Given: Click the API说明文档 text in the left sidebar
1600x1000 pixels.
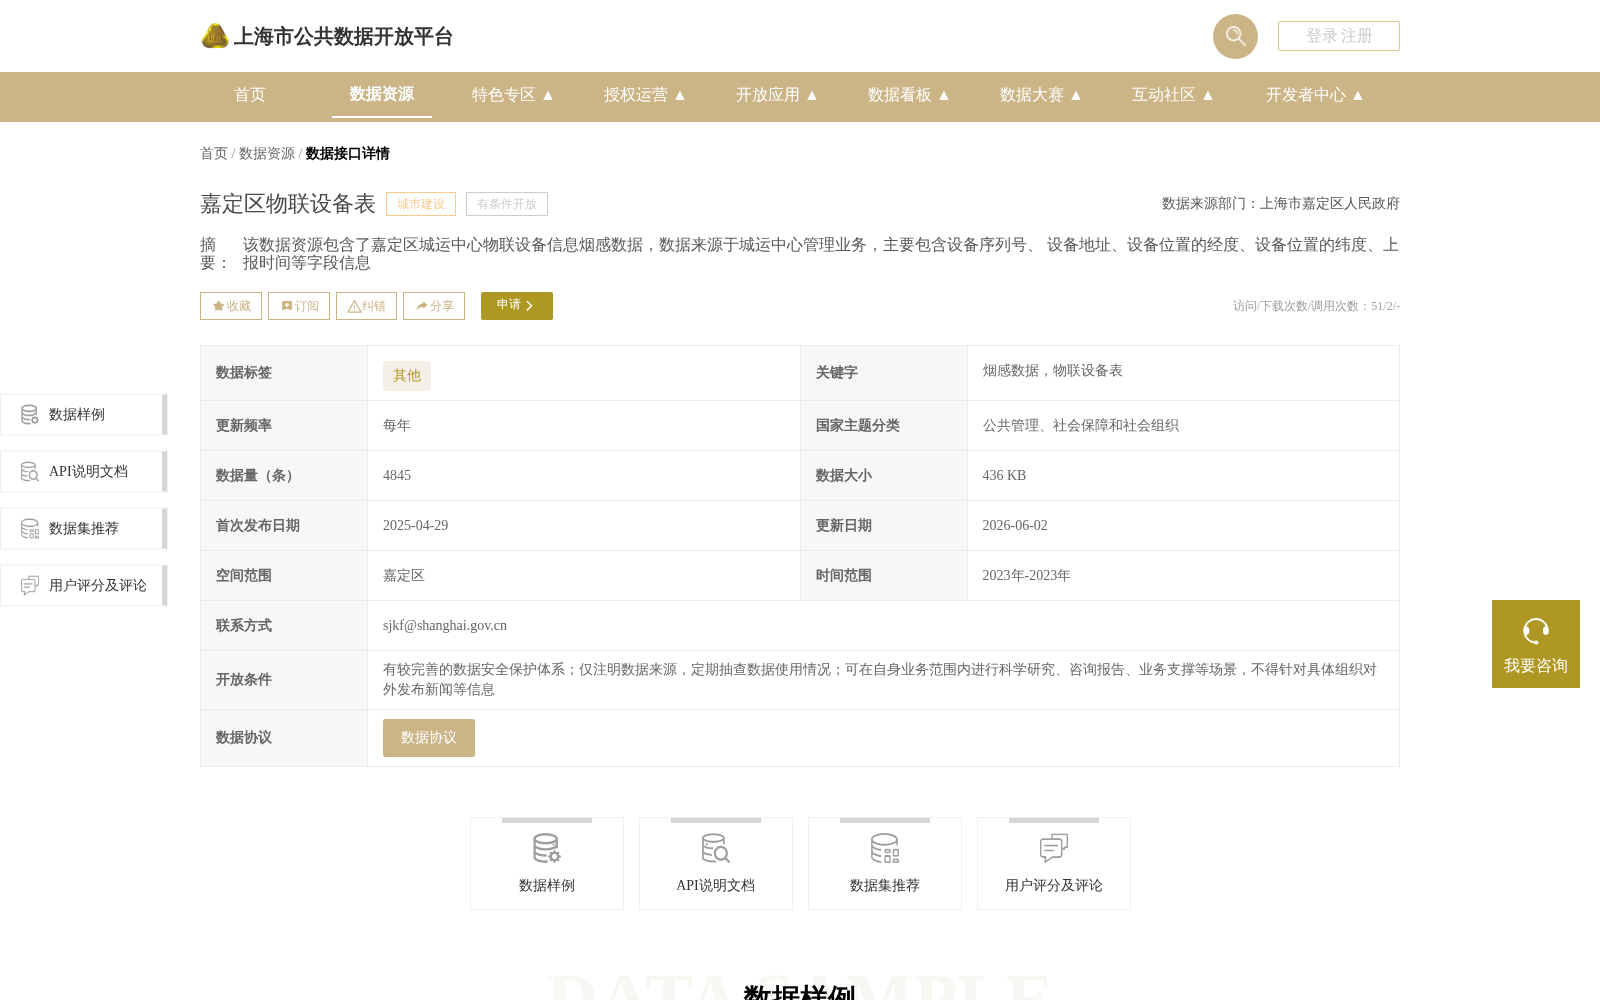Looking at the screenshot, I should click(x=88, y=472).
